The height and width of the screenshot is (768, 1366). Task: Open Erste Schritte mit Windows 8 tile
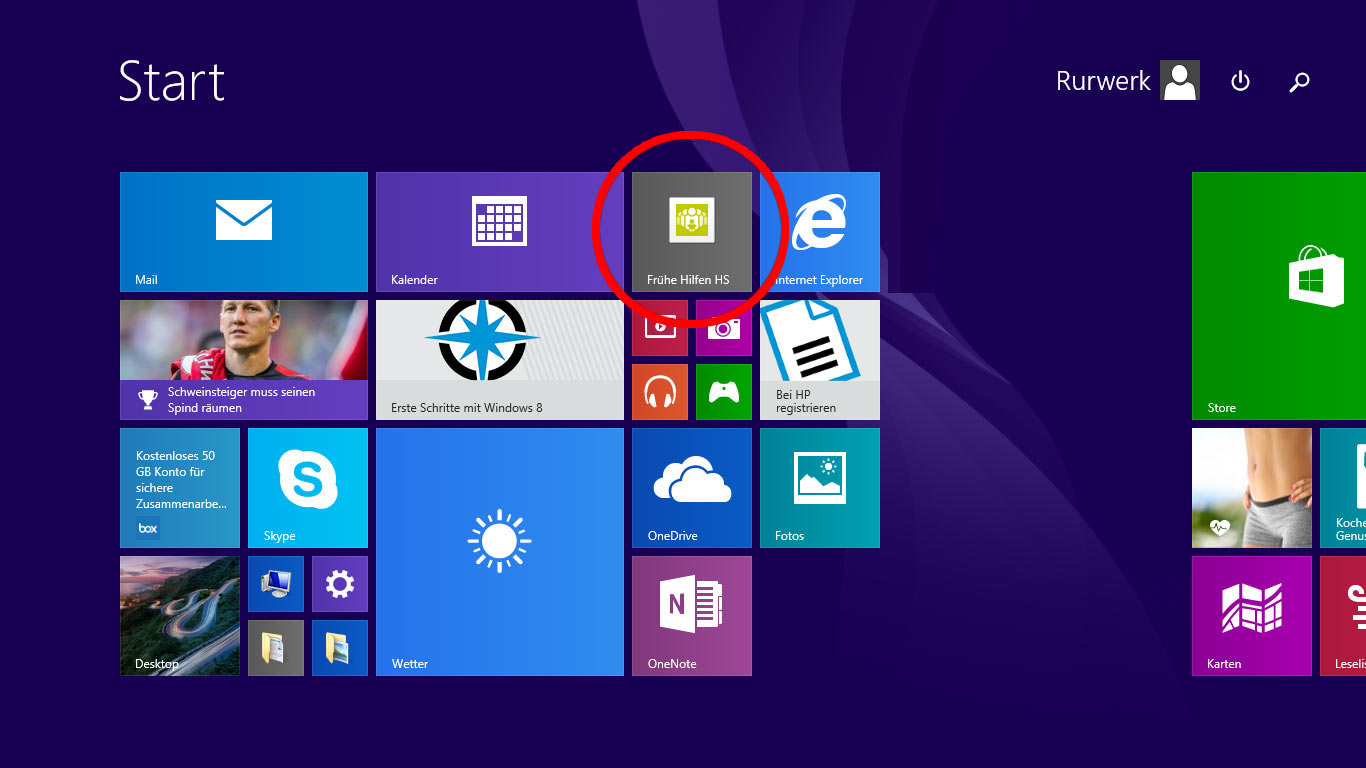point(500,360)
